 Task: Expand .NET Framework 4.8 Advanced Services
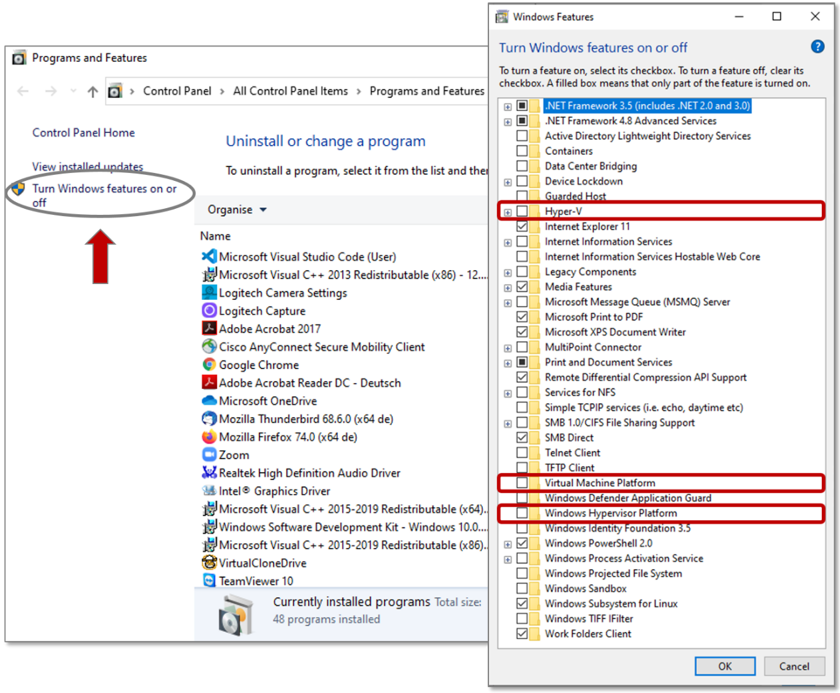(508, 120)
